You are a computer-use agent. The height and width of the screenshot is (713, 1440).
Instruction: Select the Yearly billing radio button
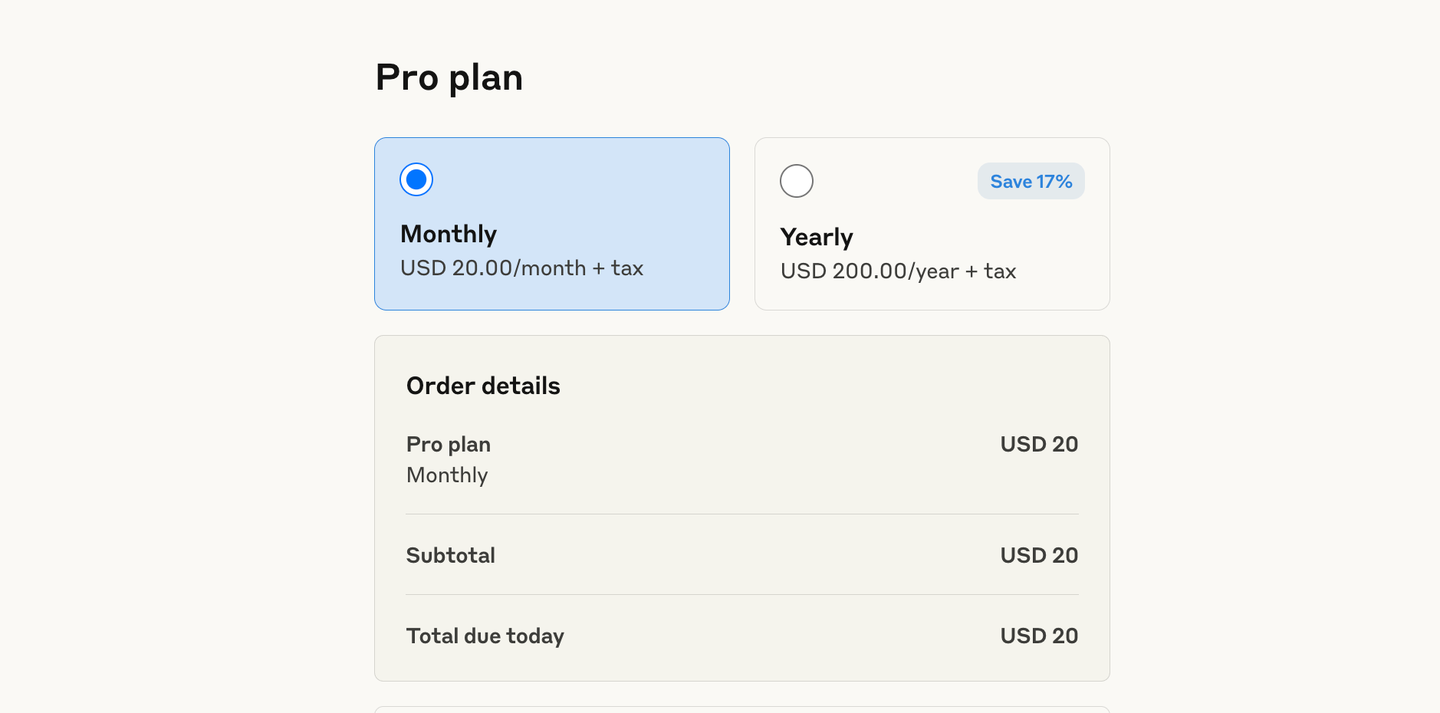click(x=797, y=181)
